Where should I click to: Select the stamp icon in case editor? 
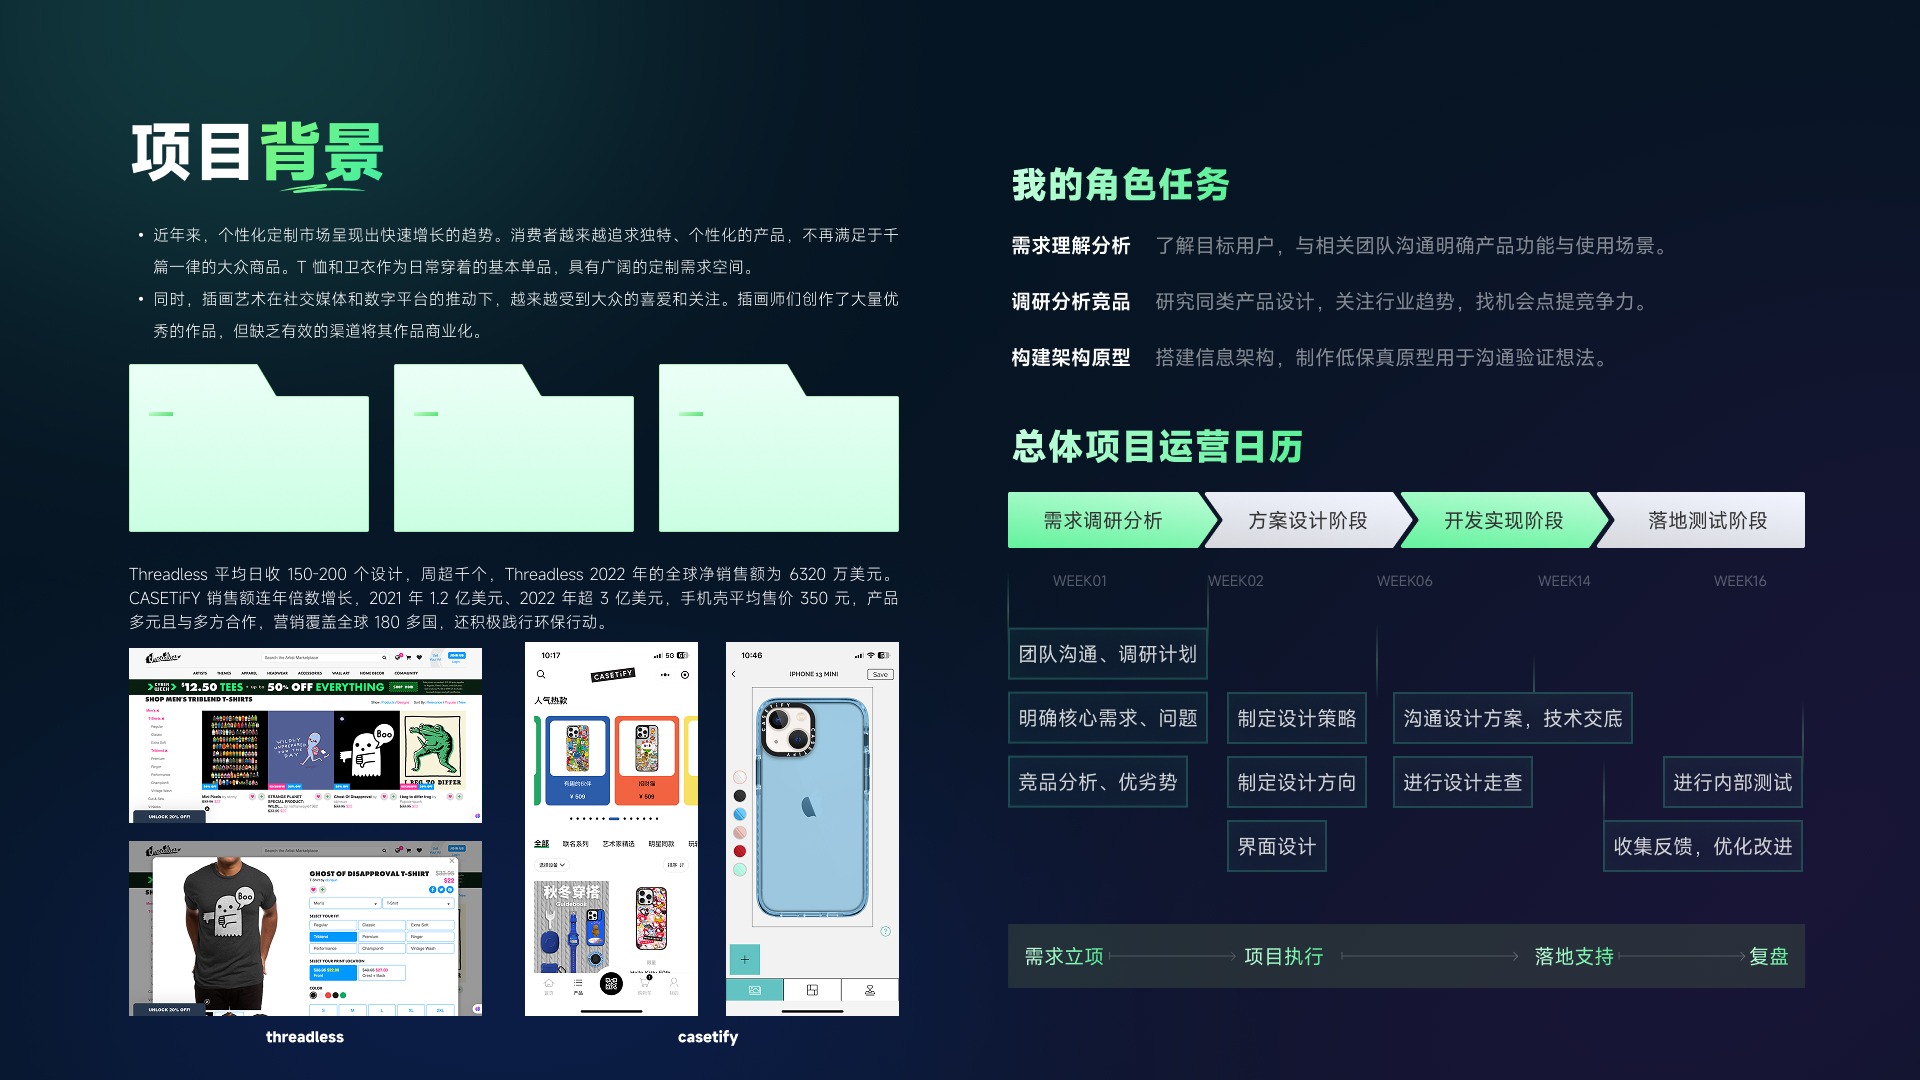click(x=870, y=990)
